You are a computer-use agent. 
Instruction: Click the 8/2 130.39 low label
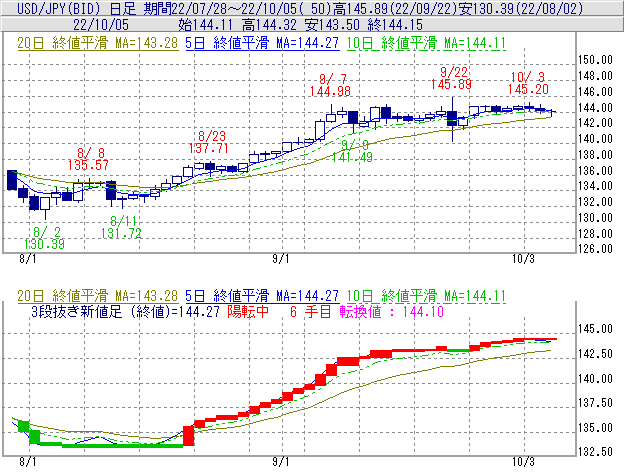[x=44, y=238]
